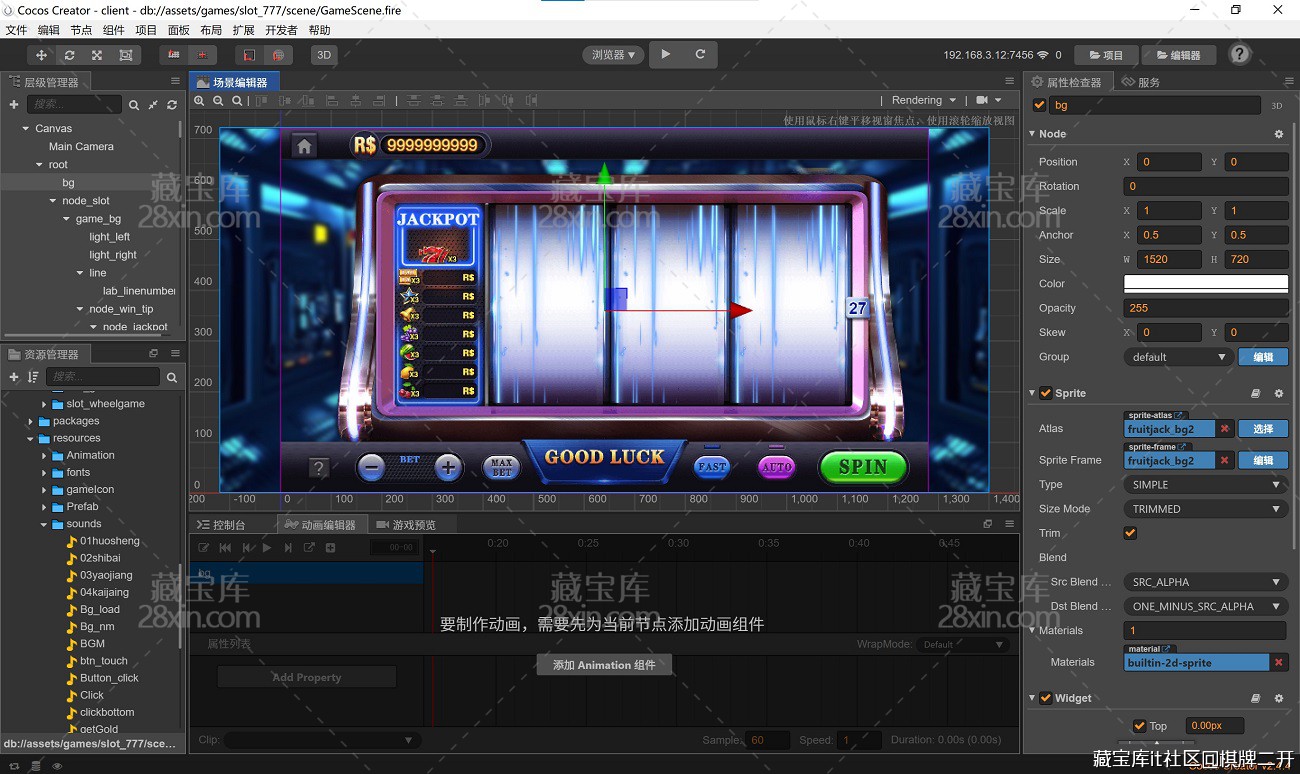1300x774 pixels.
Task: Select the Rotate transform tool
Action: (x=69, y=55)
